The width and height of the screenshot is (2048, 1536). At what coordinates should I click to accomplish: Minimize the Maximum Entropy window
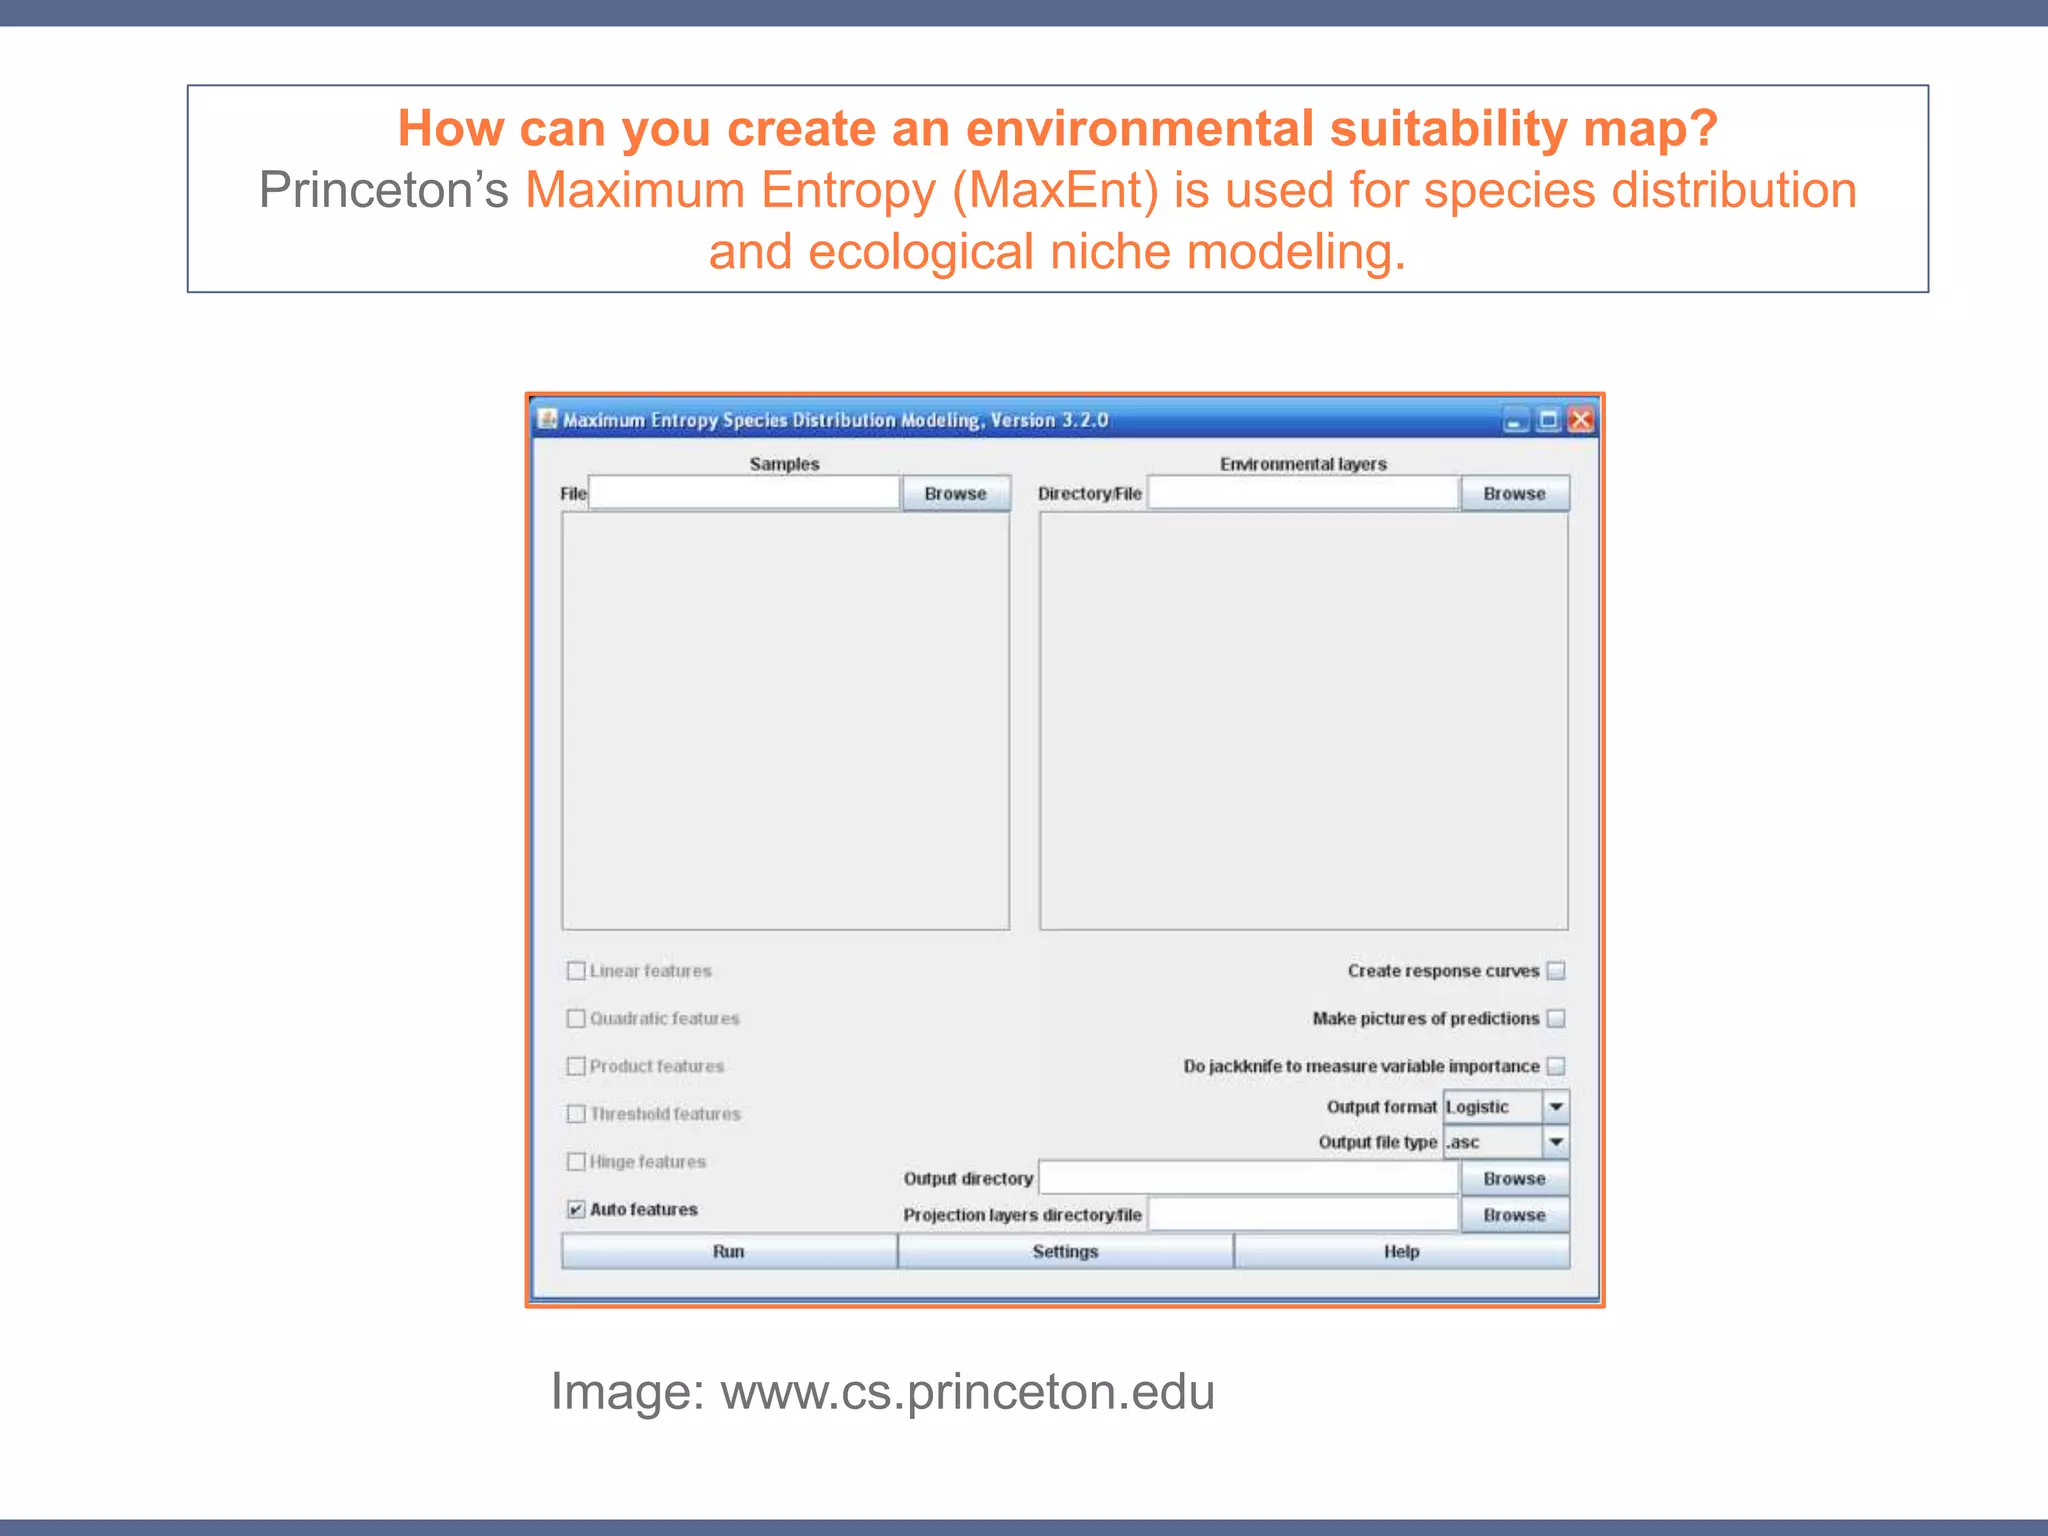(1515, 421)
